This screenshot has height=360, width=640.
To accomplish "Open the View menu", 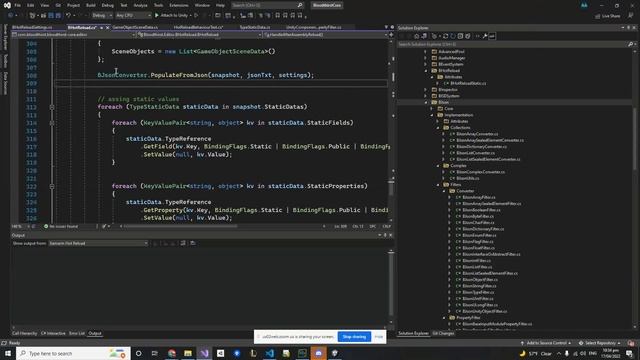I will click(x=44, y=5).
